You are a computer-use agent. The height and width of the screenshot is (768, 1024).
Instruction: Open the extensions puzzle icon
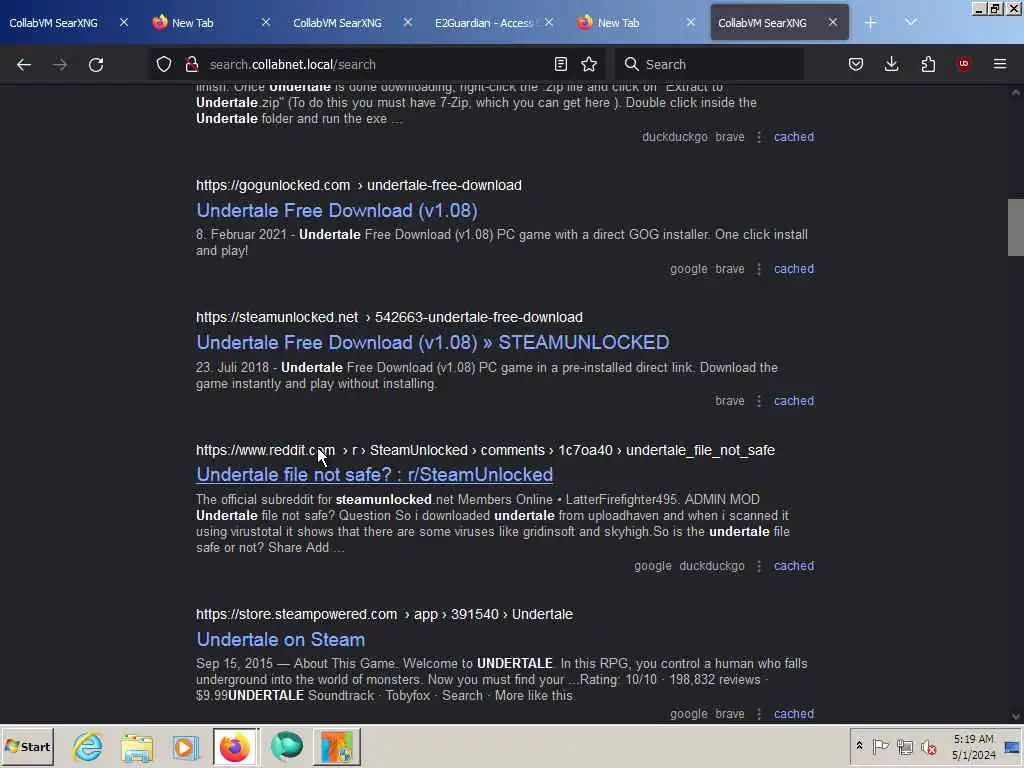(928, 64)
